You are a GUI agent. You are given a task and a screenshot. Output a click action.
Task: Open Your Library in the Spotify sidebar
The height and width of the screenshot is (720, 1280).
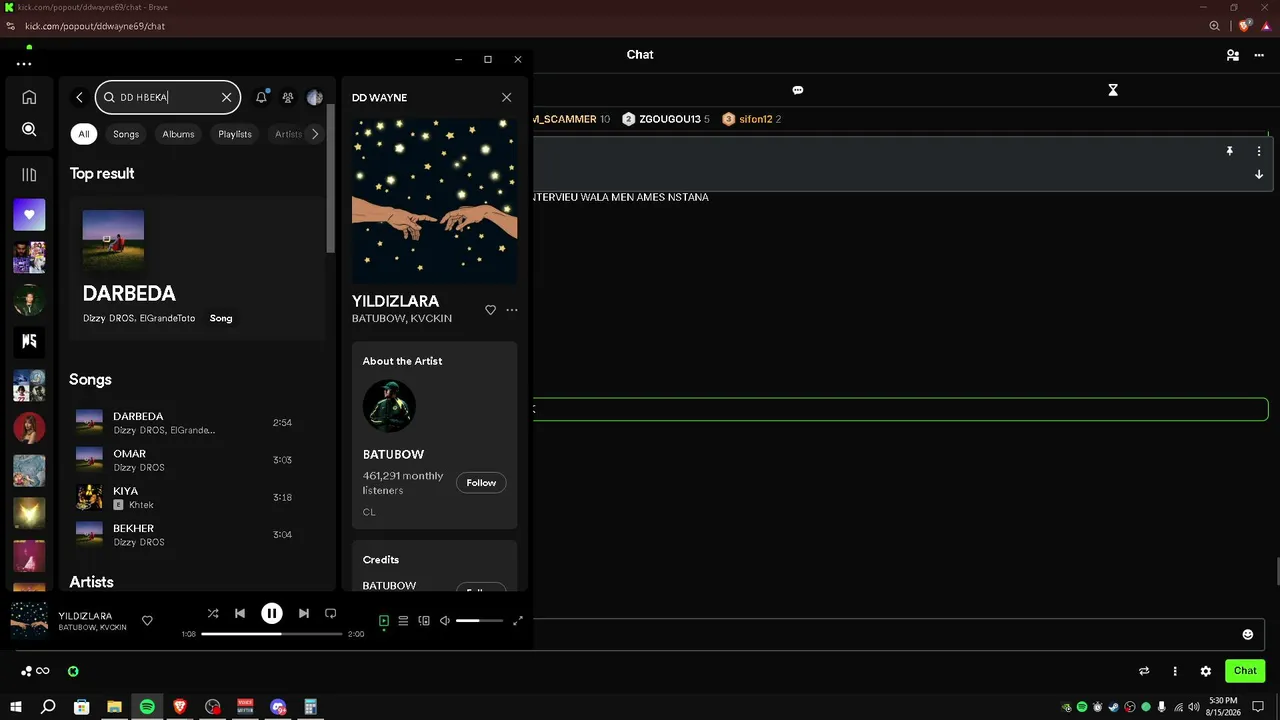pos(29,175)
